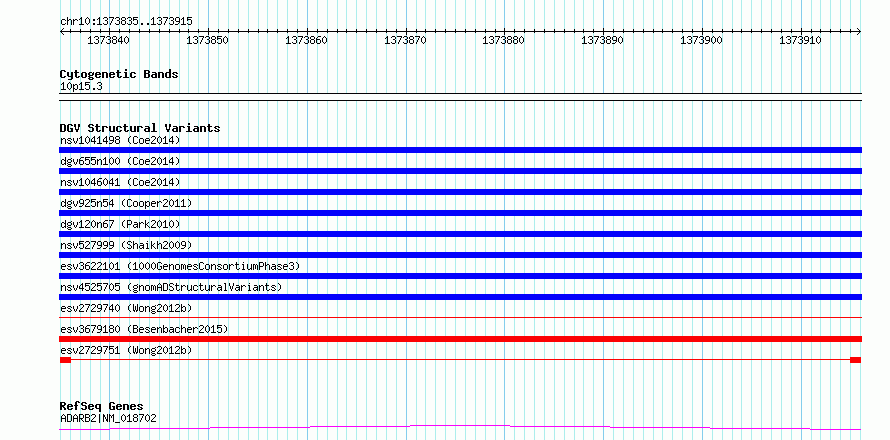The height and width of the screenshot is (440, 890).
Task: Click the blue bar under dgv925n54
Action: click(460, 213)
